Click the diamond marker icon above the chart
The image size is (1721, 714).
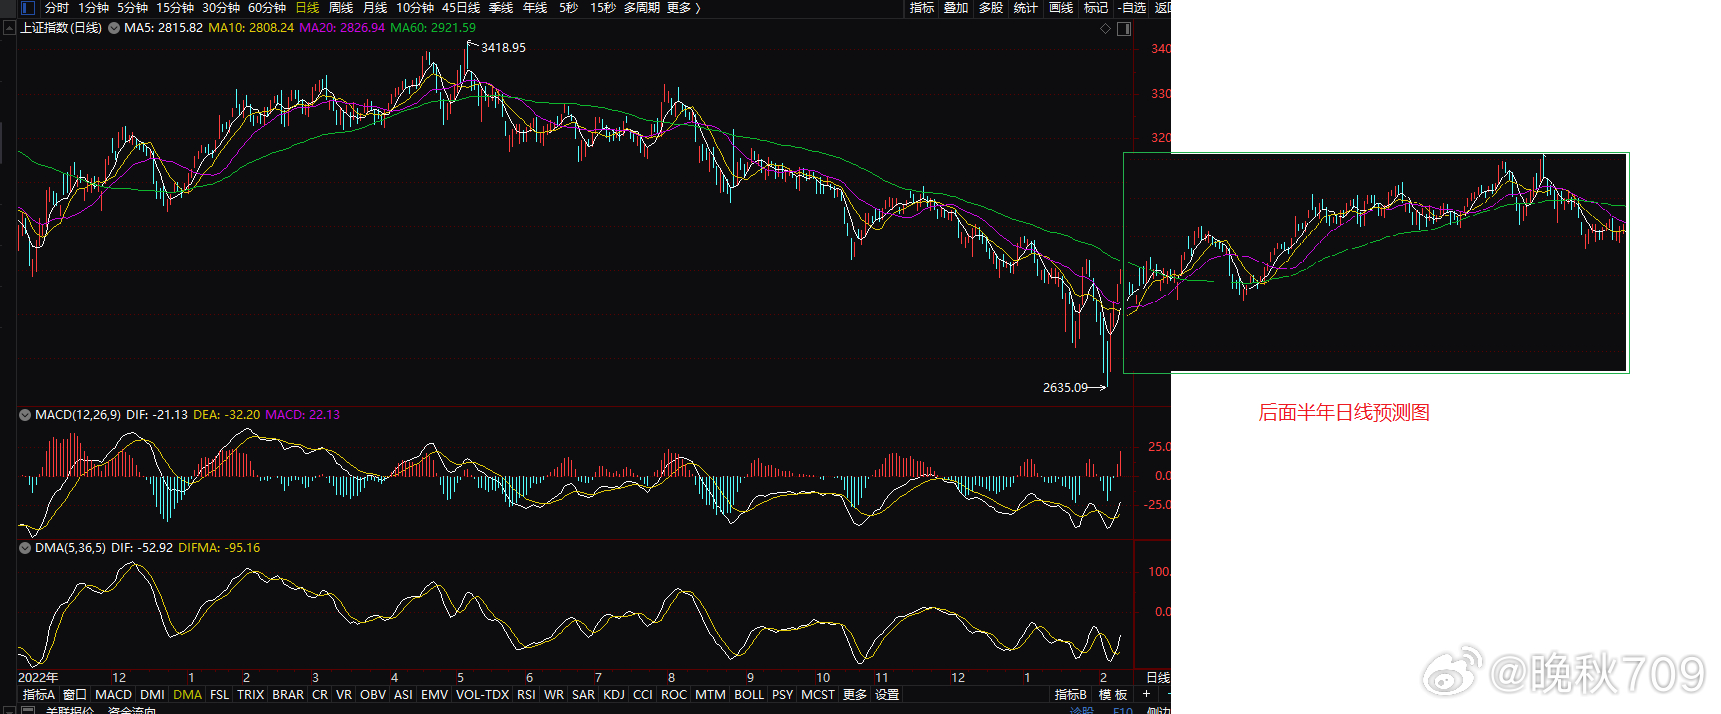1105,28
